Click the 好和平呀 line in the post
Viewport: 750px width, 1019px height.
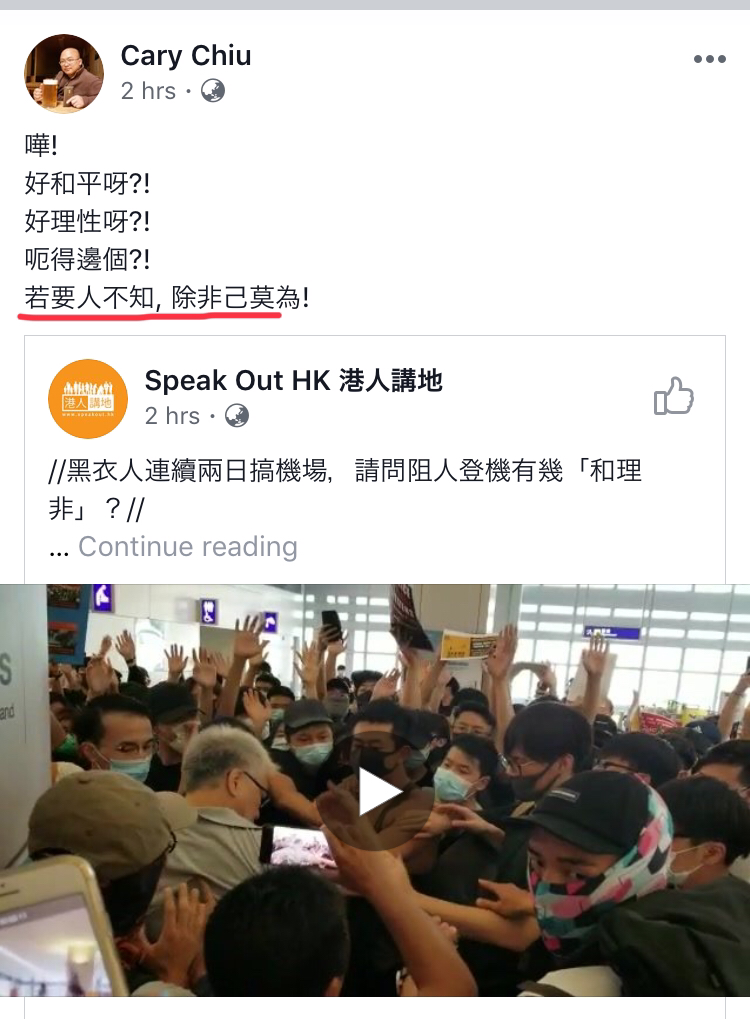point(88,183)
